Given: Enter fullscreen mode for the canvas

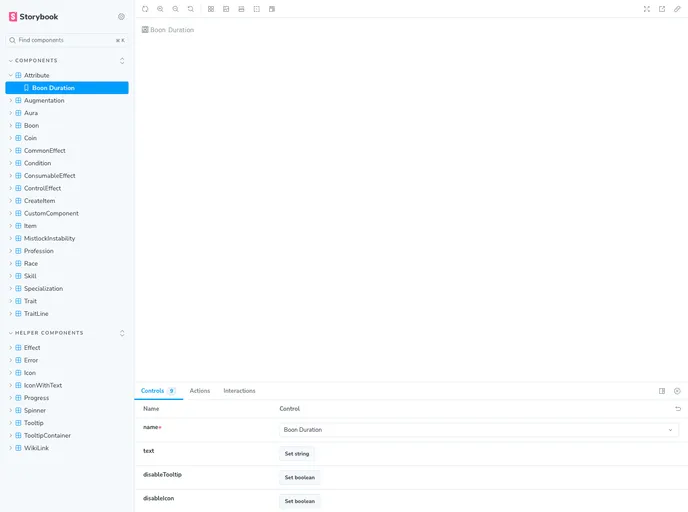Looking at the screenshot, I should click(x=647, y=9).
